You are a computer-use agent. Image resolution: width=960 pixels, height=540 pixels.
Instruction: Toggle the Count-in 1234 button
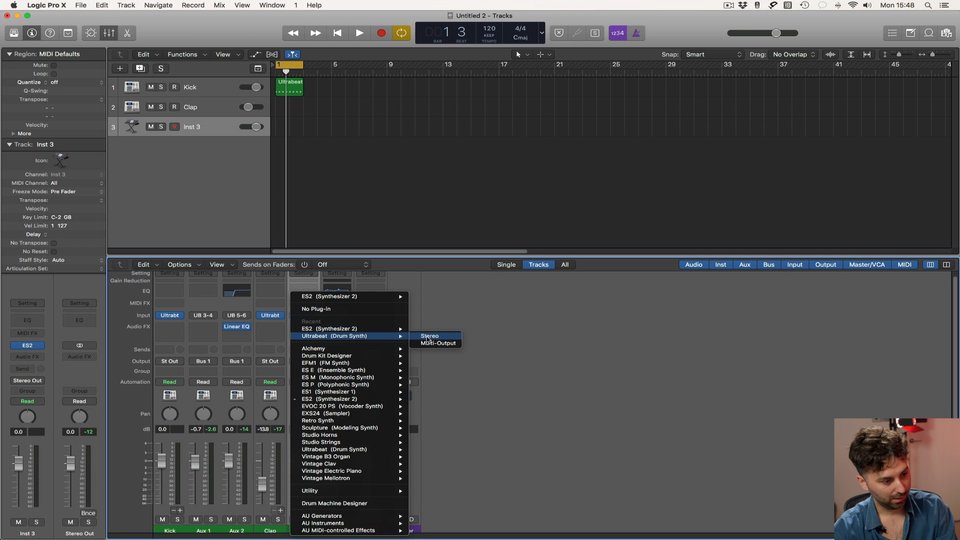[617, 33]
